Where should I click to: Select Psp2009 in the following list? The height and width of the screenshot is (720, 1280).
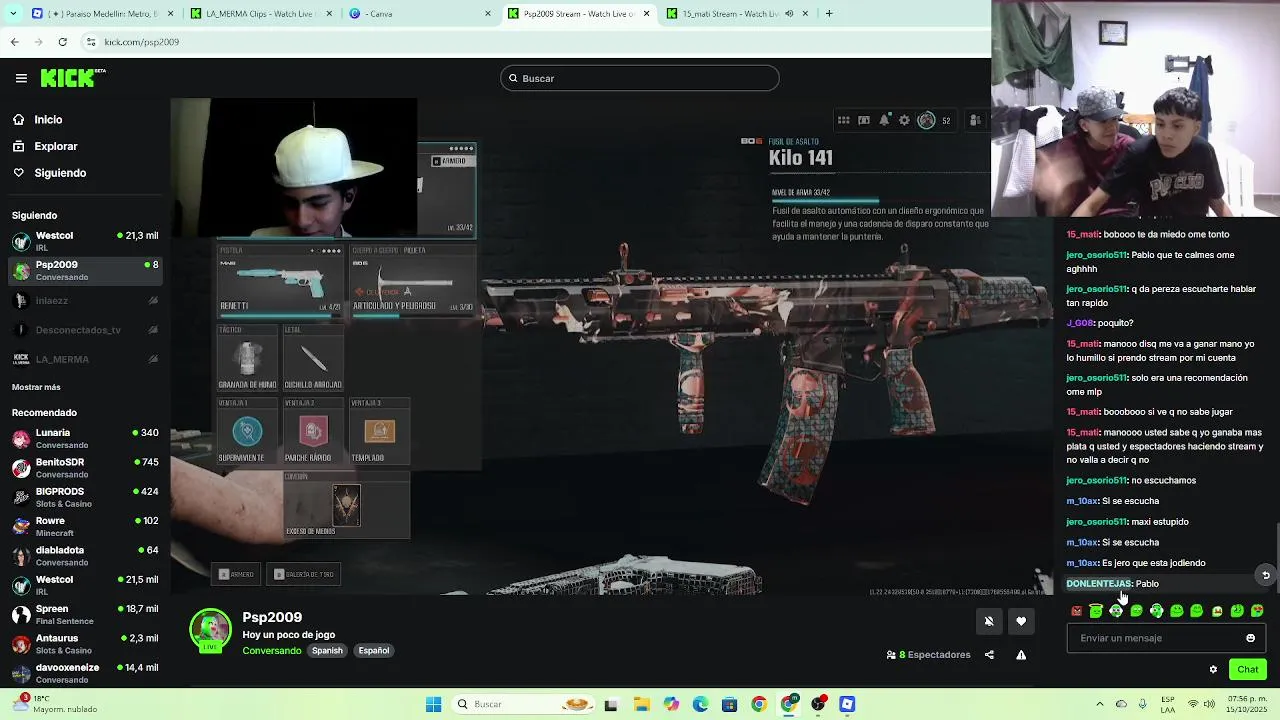coord(85,270)
